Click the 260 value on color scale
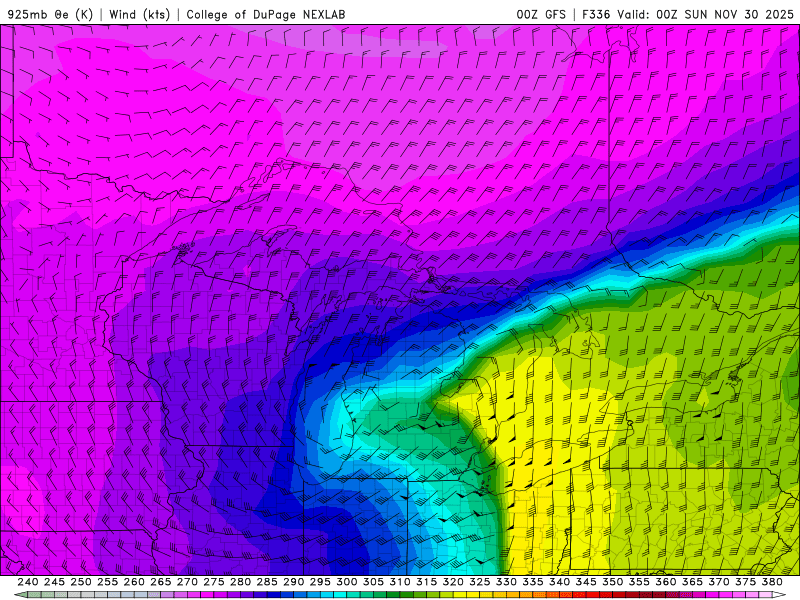The image size is (800, 600). [134, 582]
